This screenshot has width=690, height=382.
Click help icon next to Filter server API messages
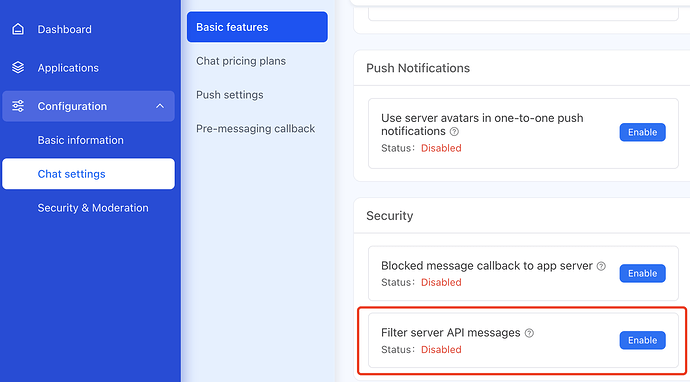[x=529, y=333]
